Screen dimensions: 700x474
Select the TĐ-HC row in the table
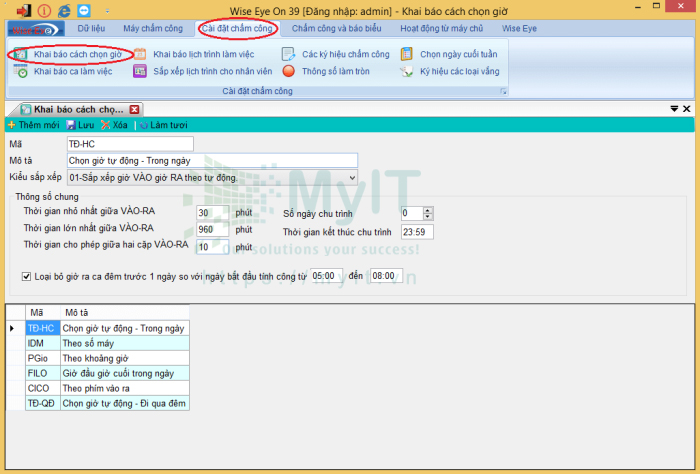(x=107, y=328)
